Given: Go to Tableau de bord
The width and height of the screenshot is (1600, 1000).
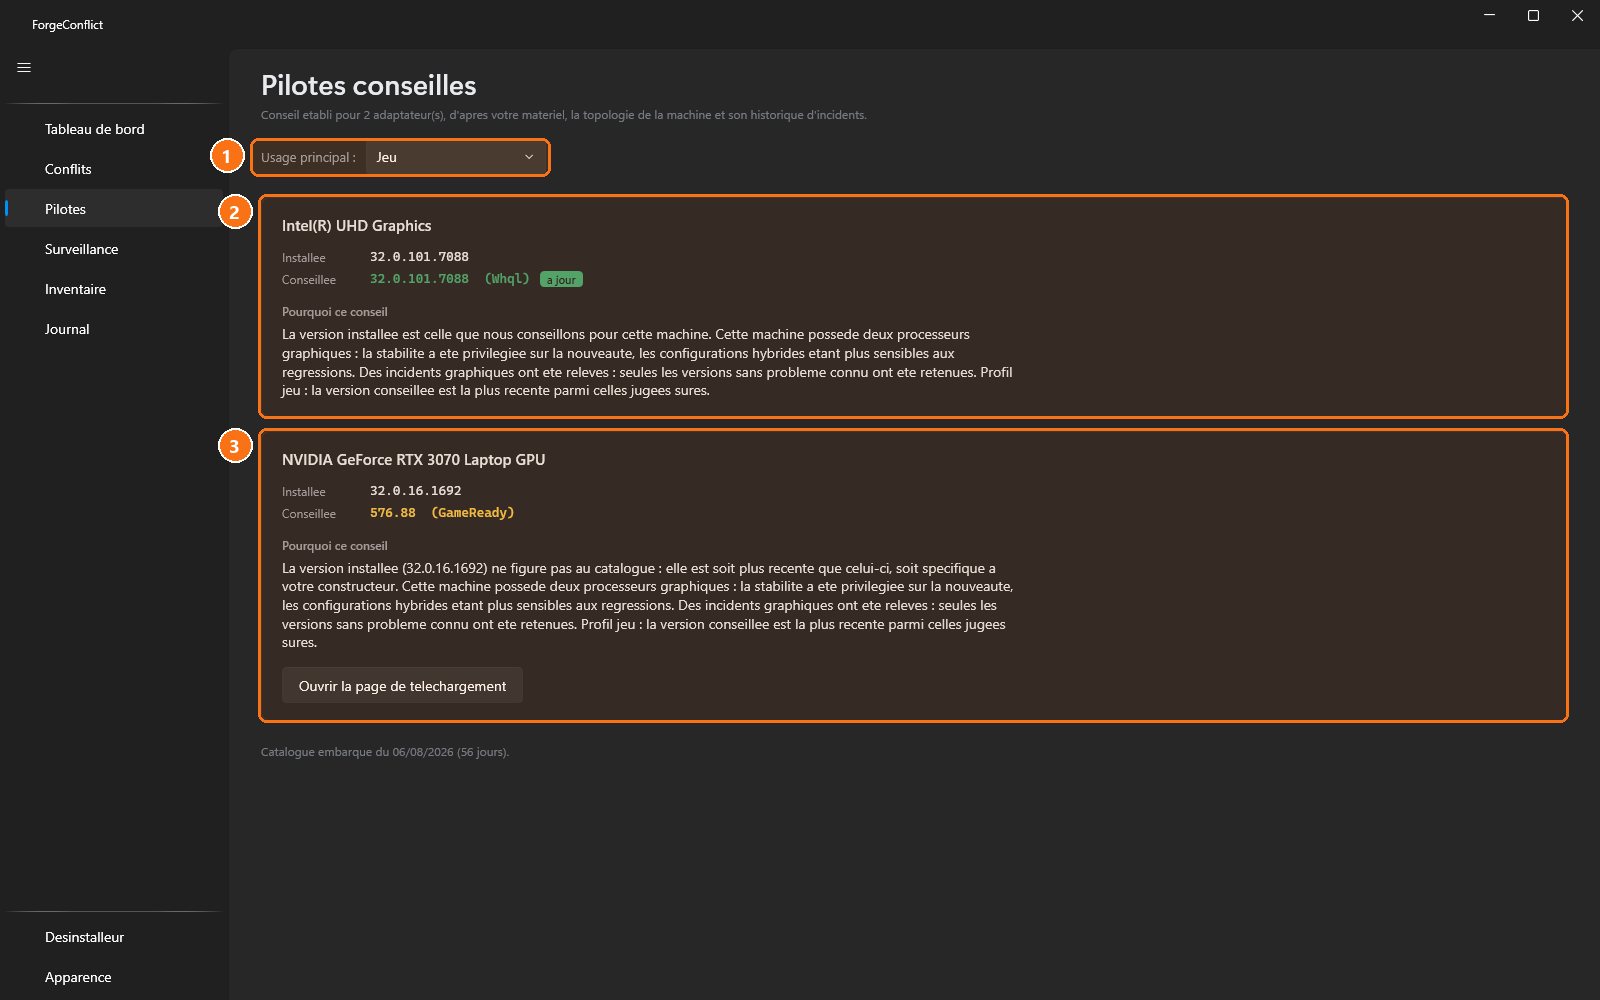Looking at the screenshot, I should pos(114,129).
